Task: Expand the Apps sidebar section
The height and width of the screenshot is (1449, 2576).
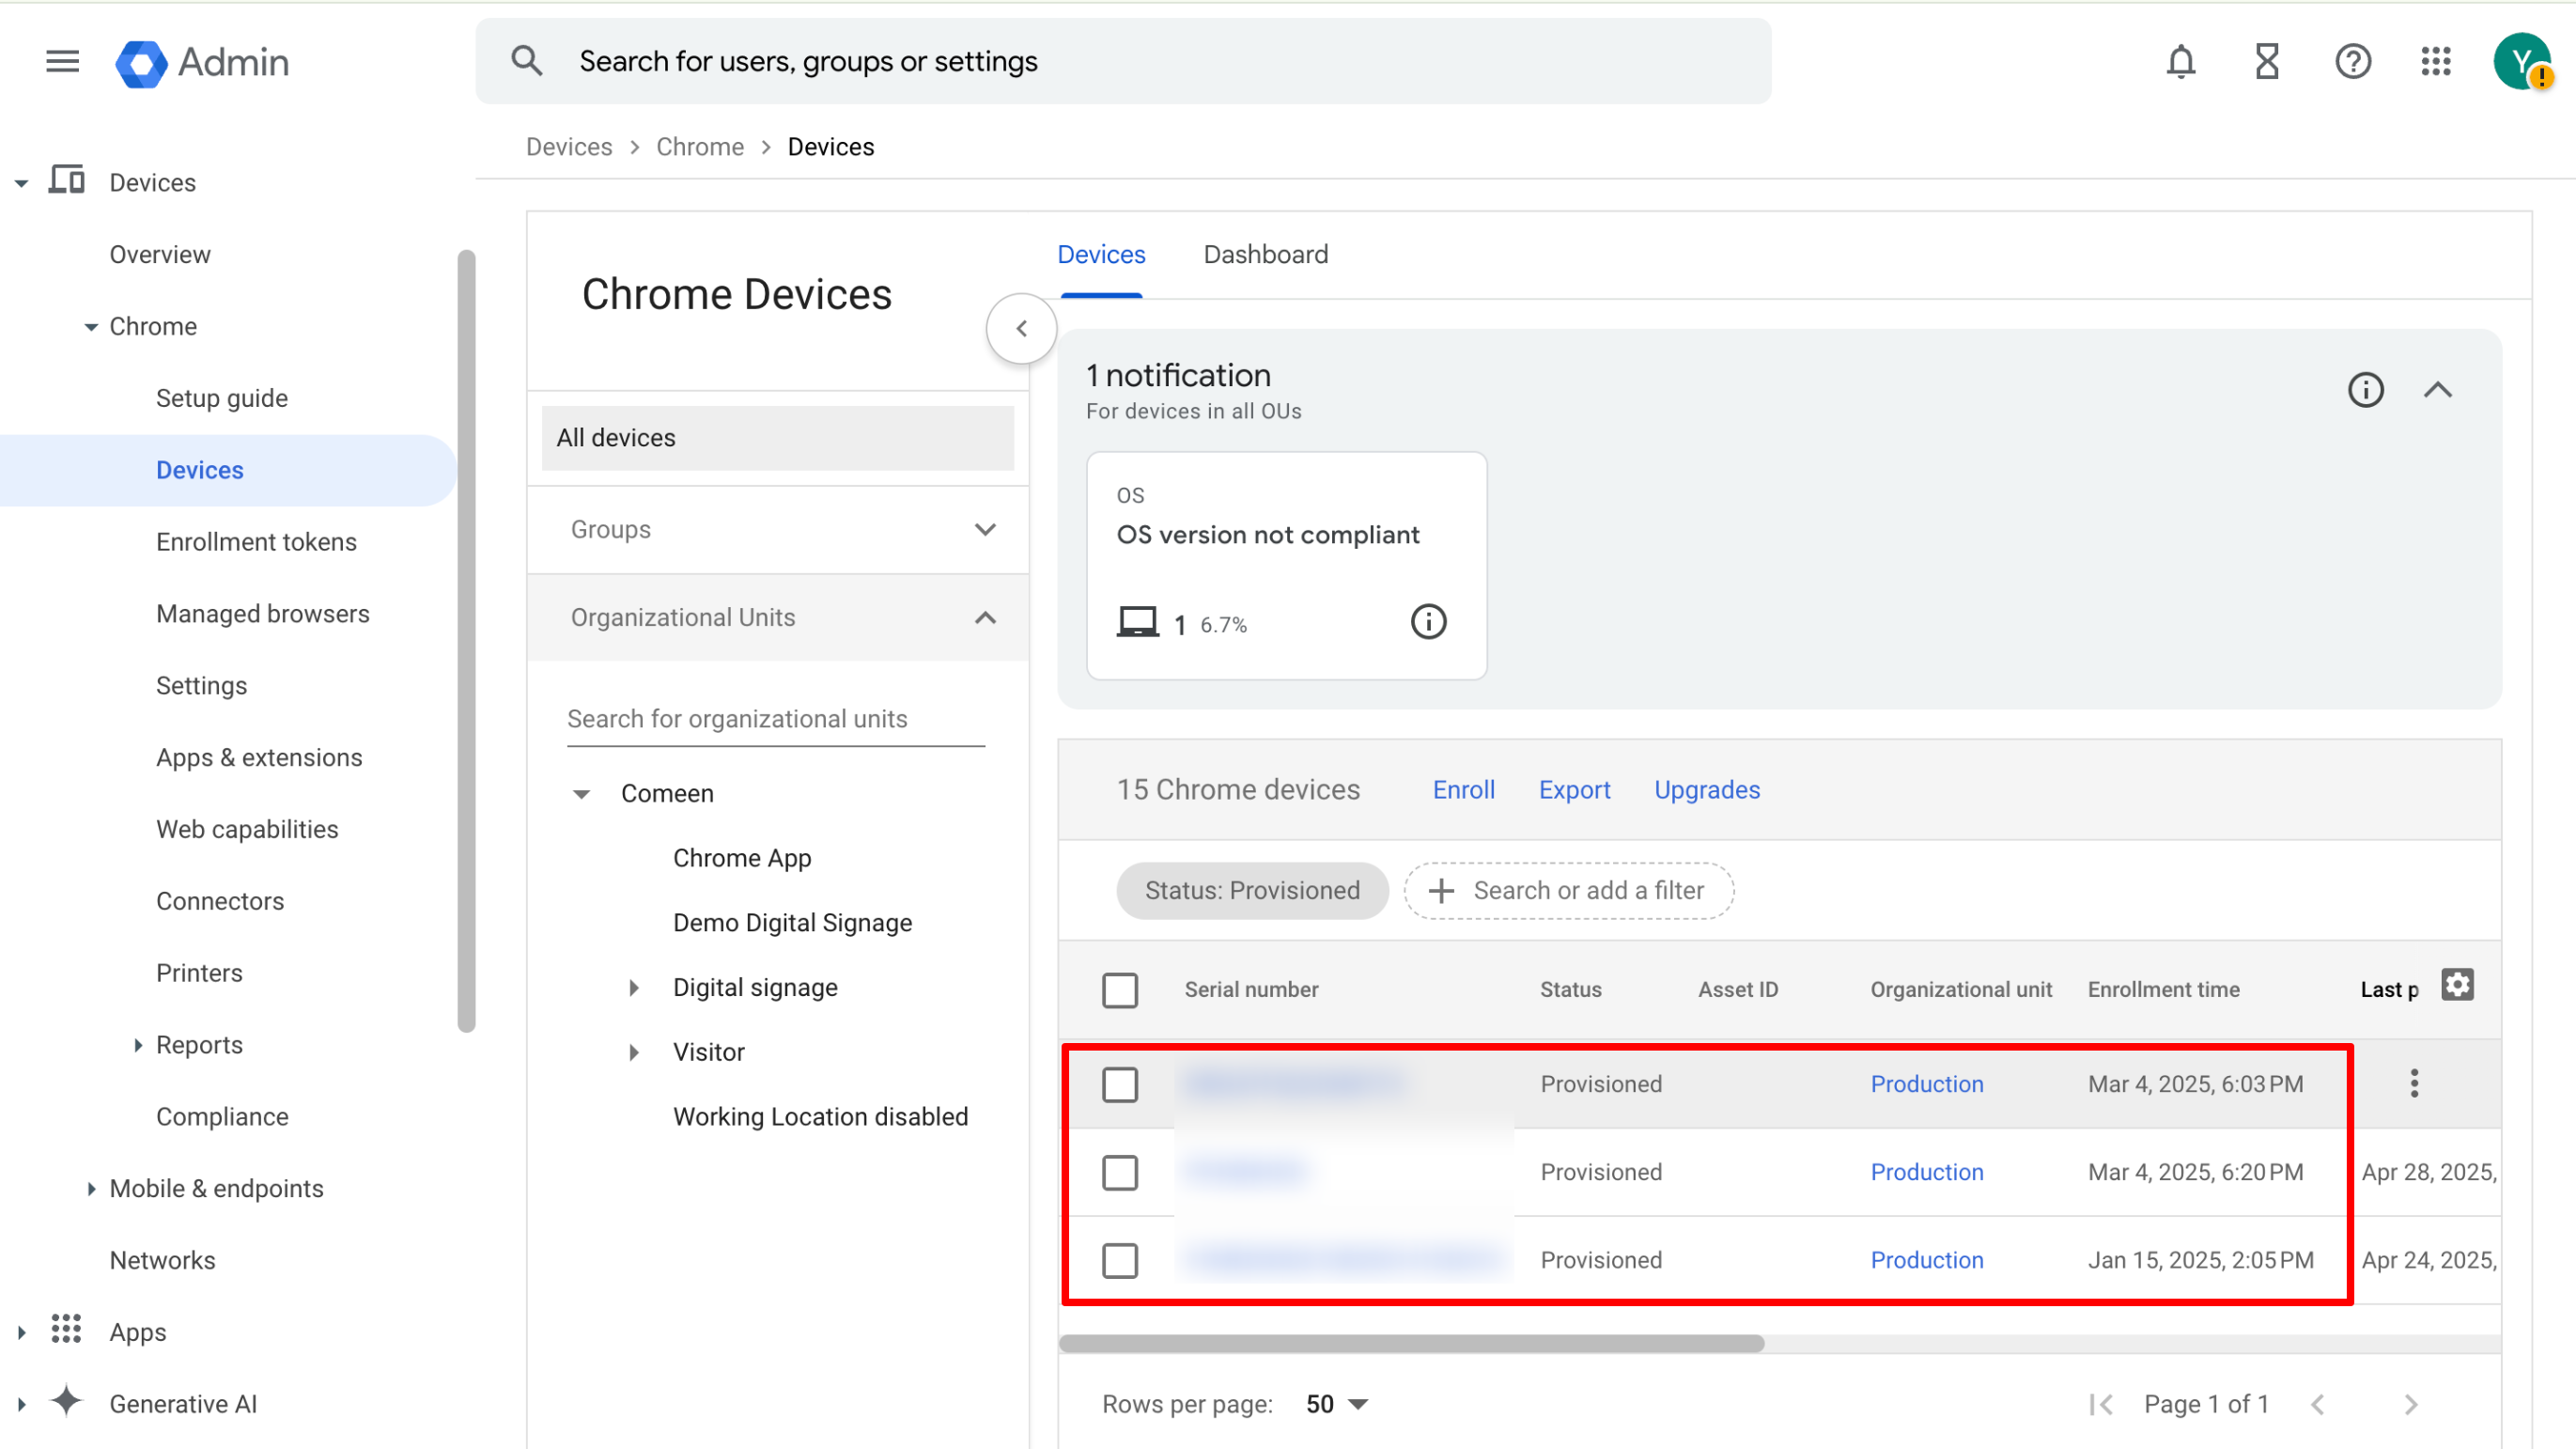Action: pyautogui.click(x=21, y=1333)
